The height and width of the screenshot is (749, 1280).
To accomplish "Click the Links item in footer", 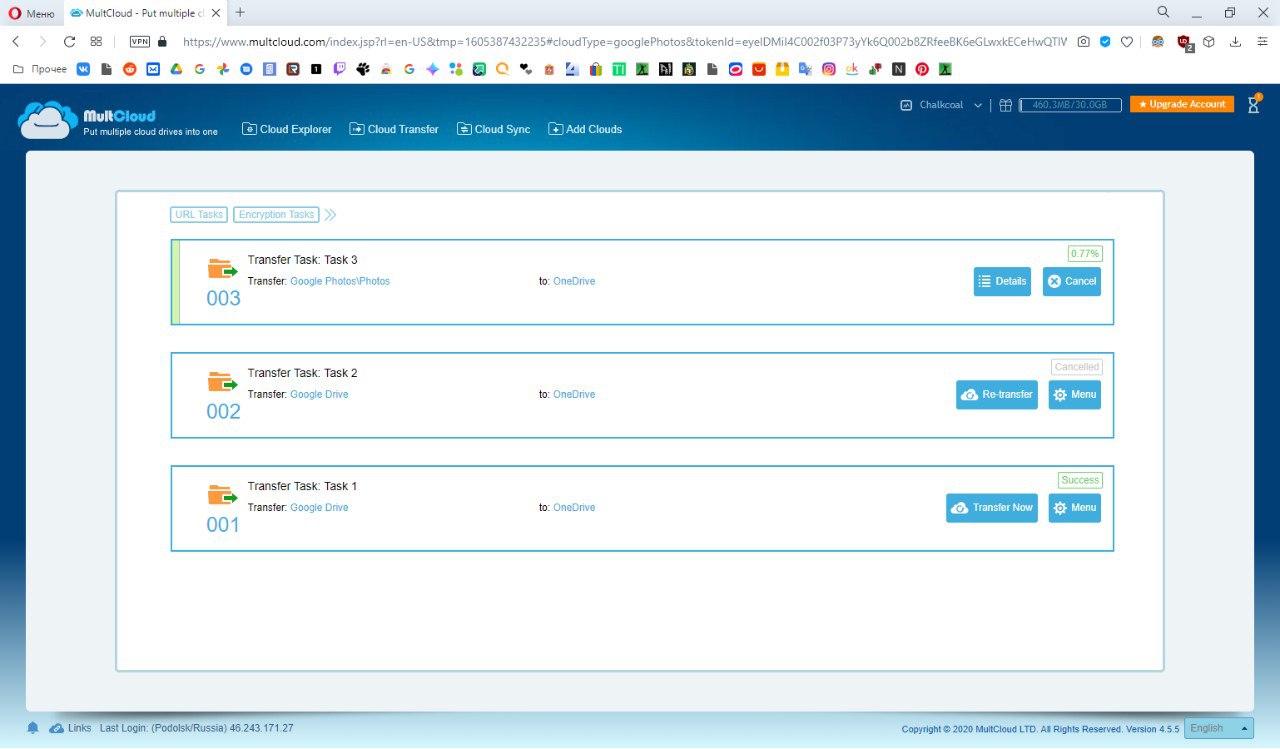I will (70, 728).
